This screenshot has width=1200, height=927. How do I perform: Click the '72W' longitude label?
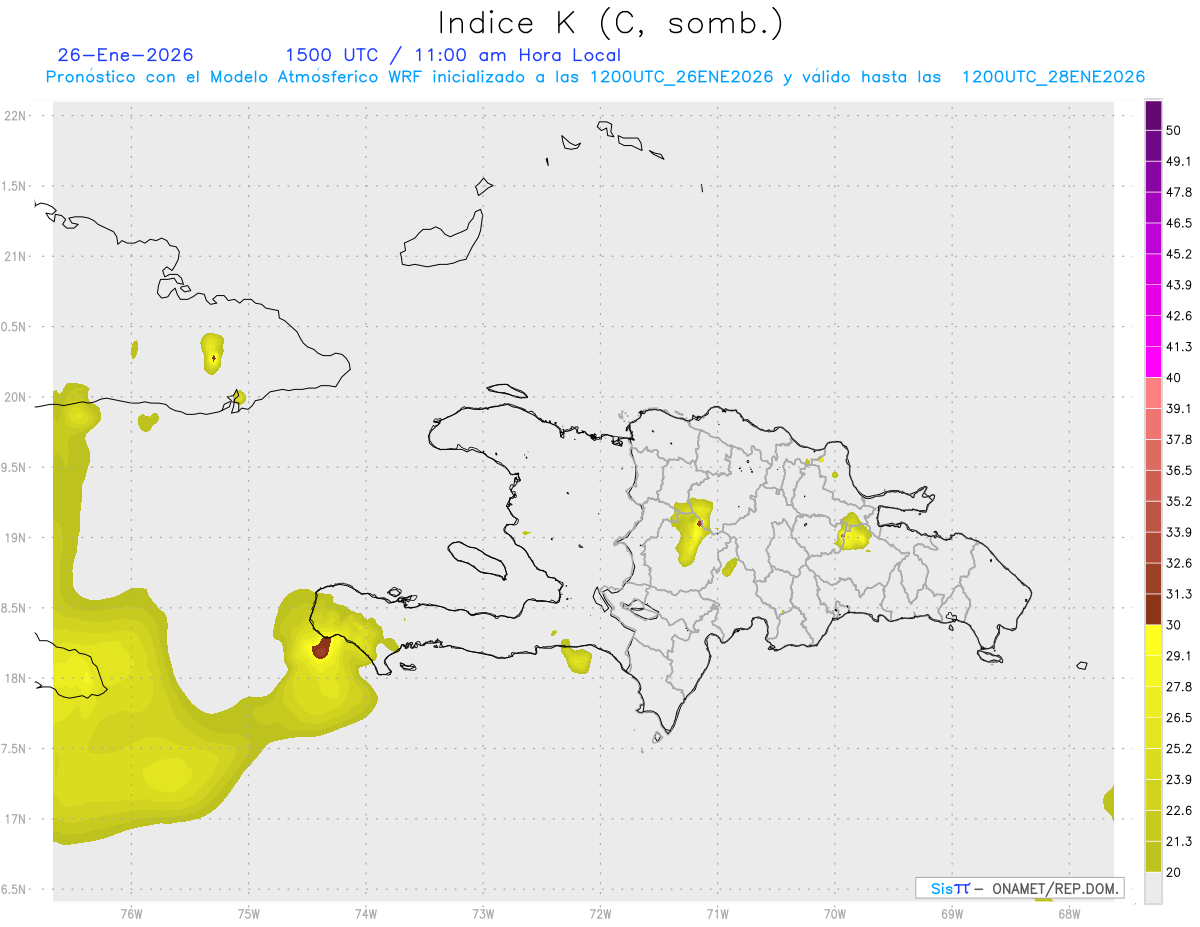[600, 914]
